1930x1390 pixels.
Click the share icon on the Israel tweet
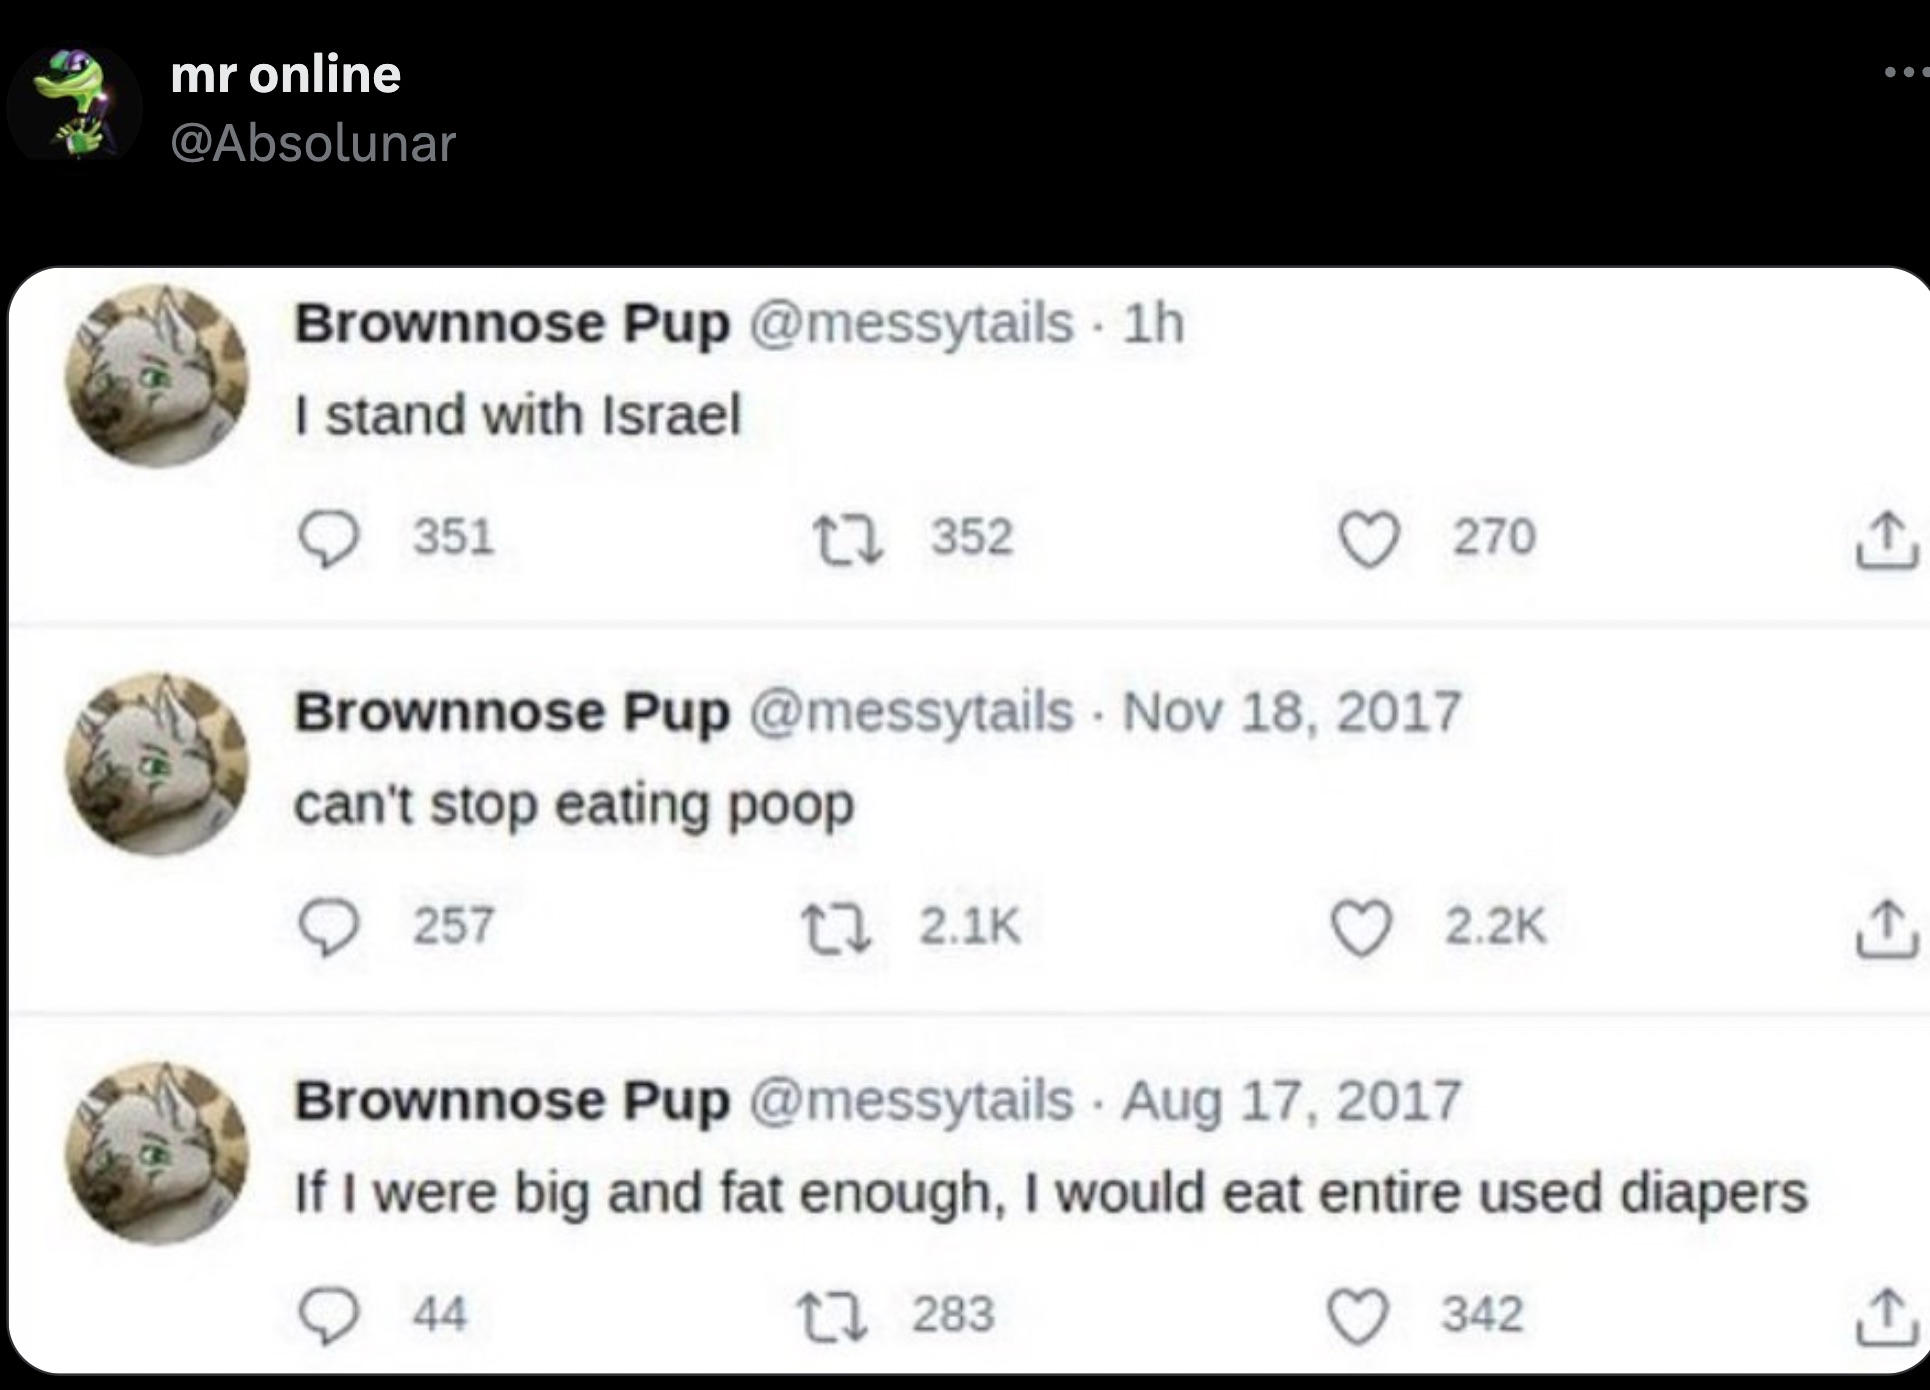(1888, 538)
